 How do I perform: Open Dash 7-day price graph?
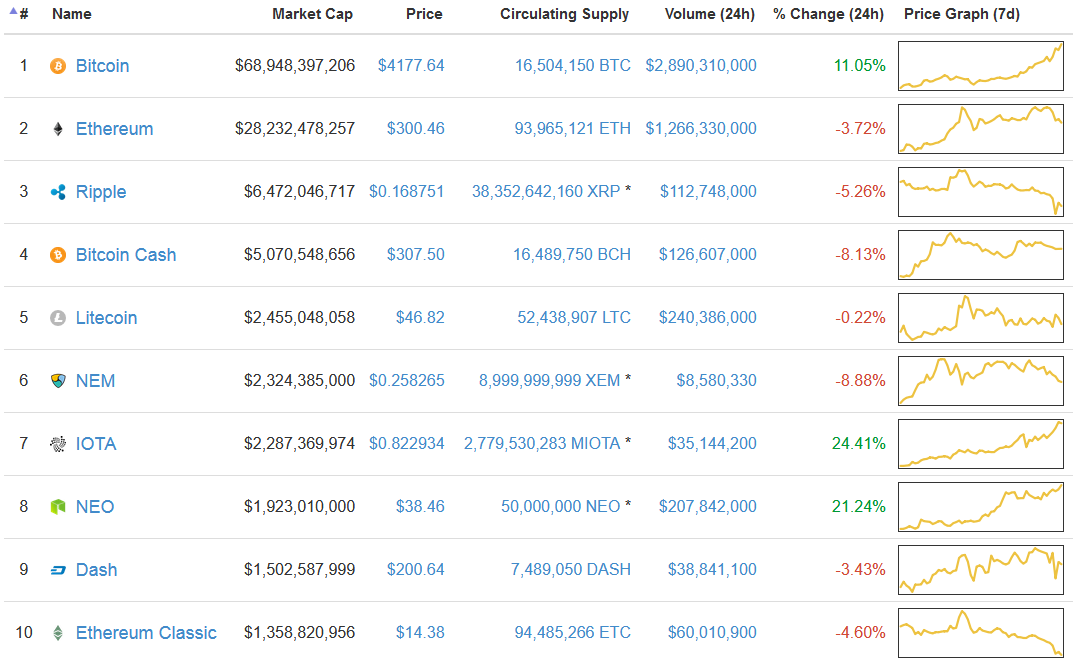tap(981, 570)
